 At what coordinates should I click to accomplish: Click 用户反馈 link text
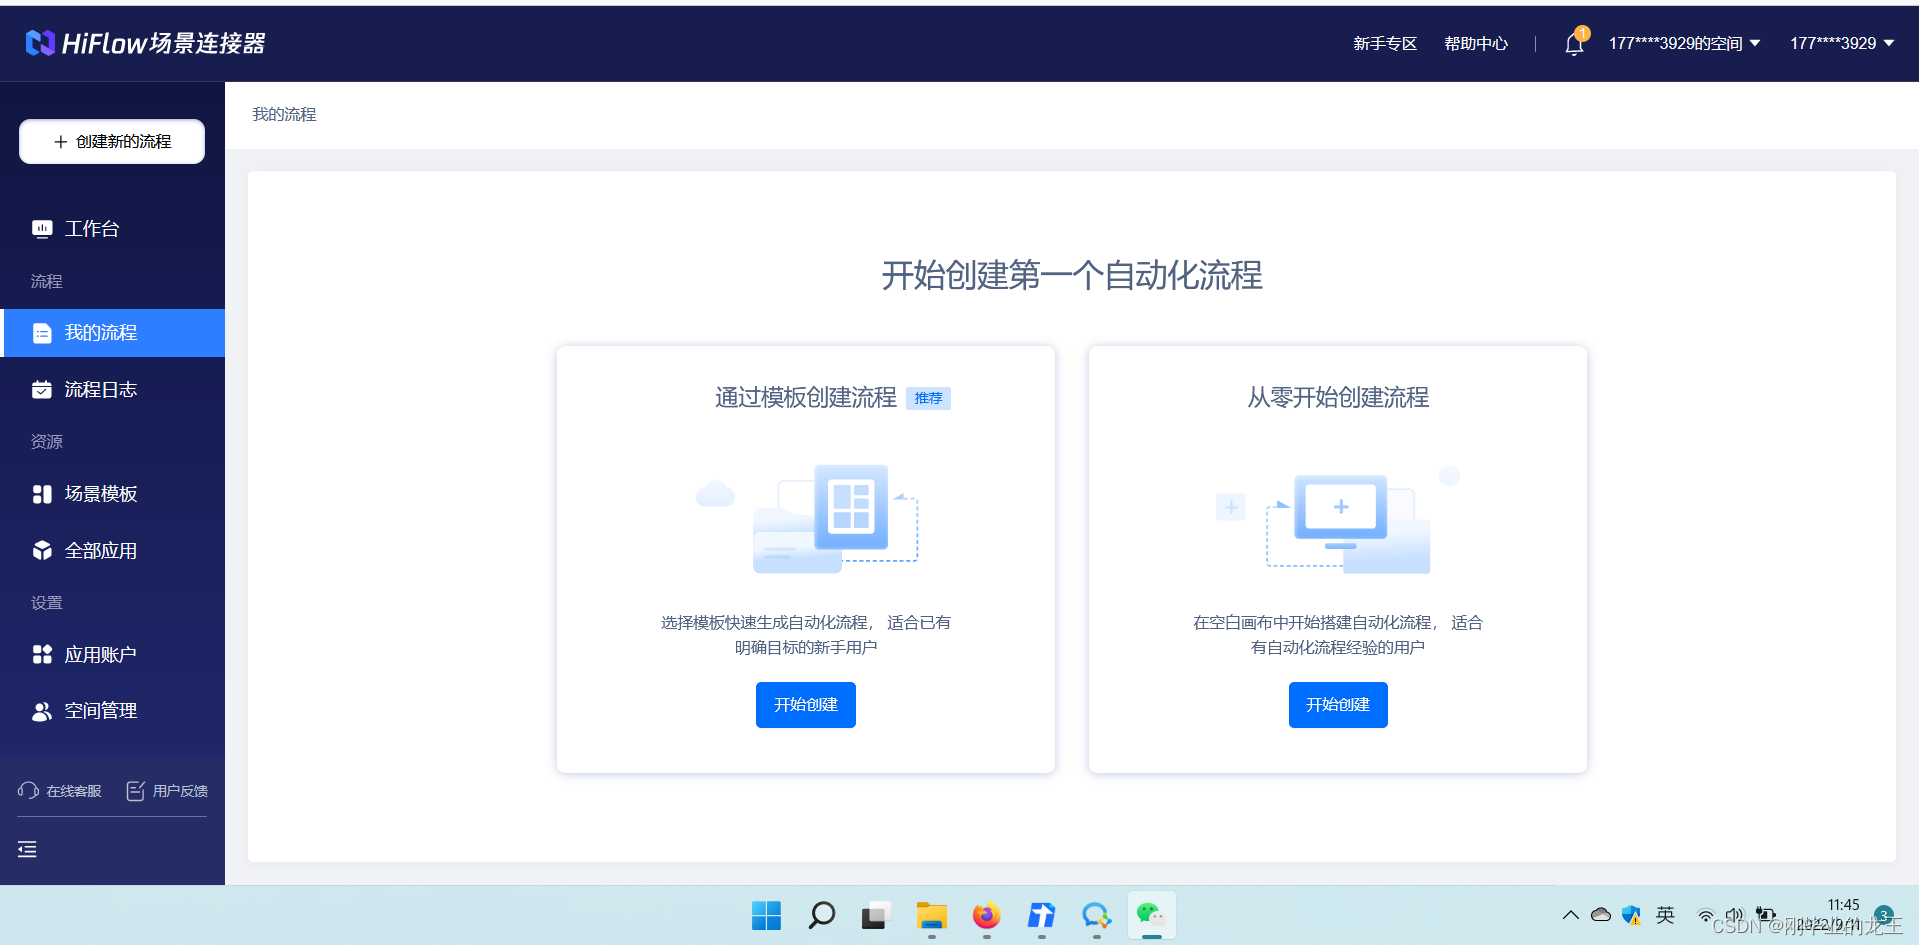(180, 791)
